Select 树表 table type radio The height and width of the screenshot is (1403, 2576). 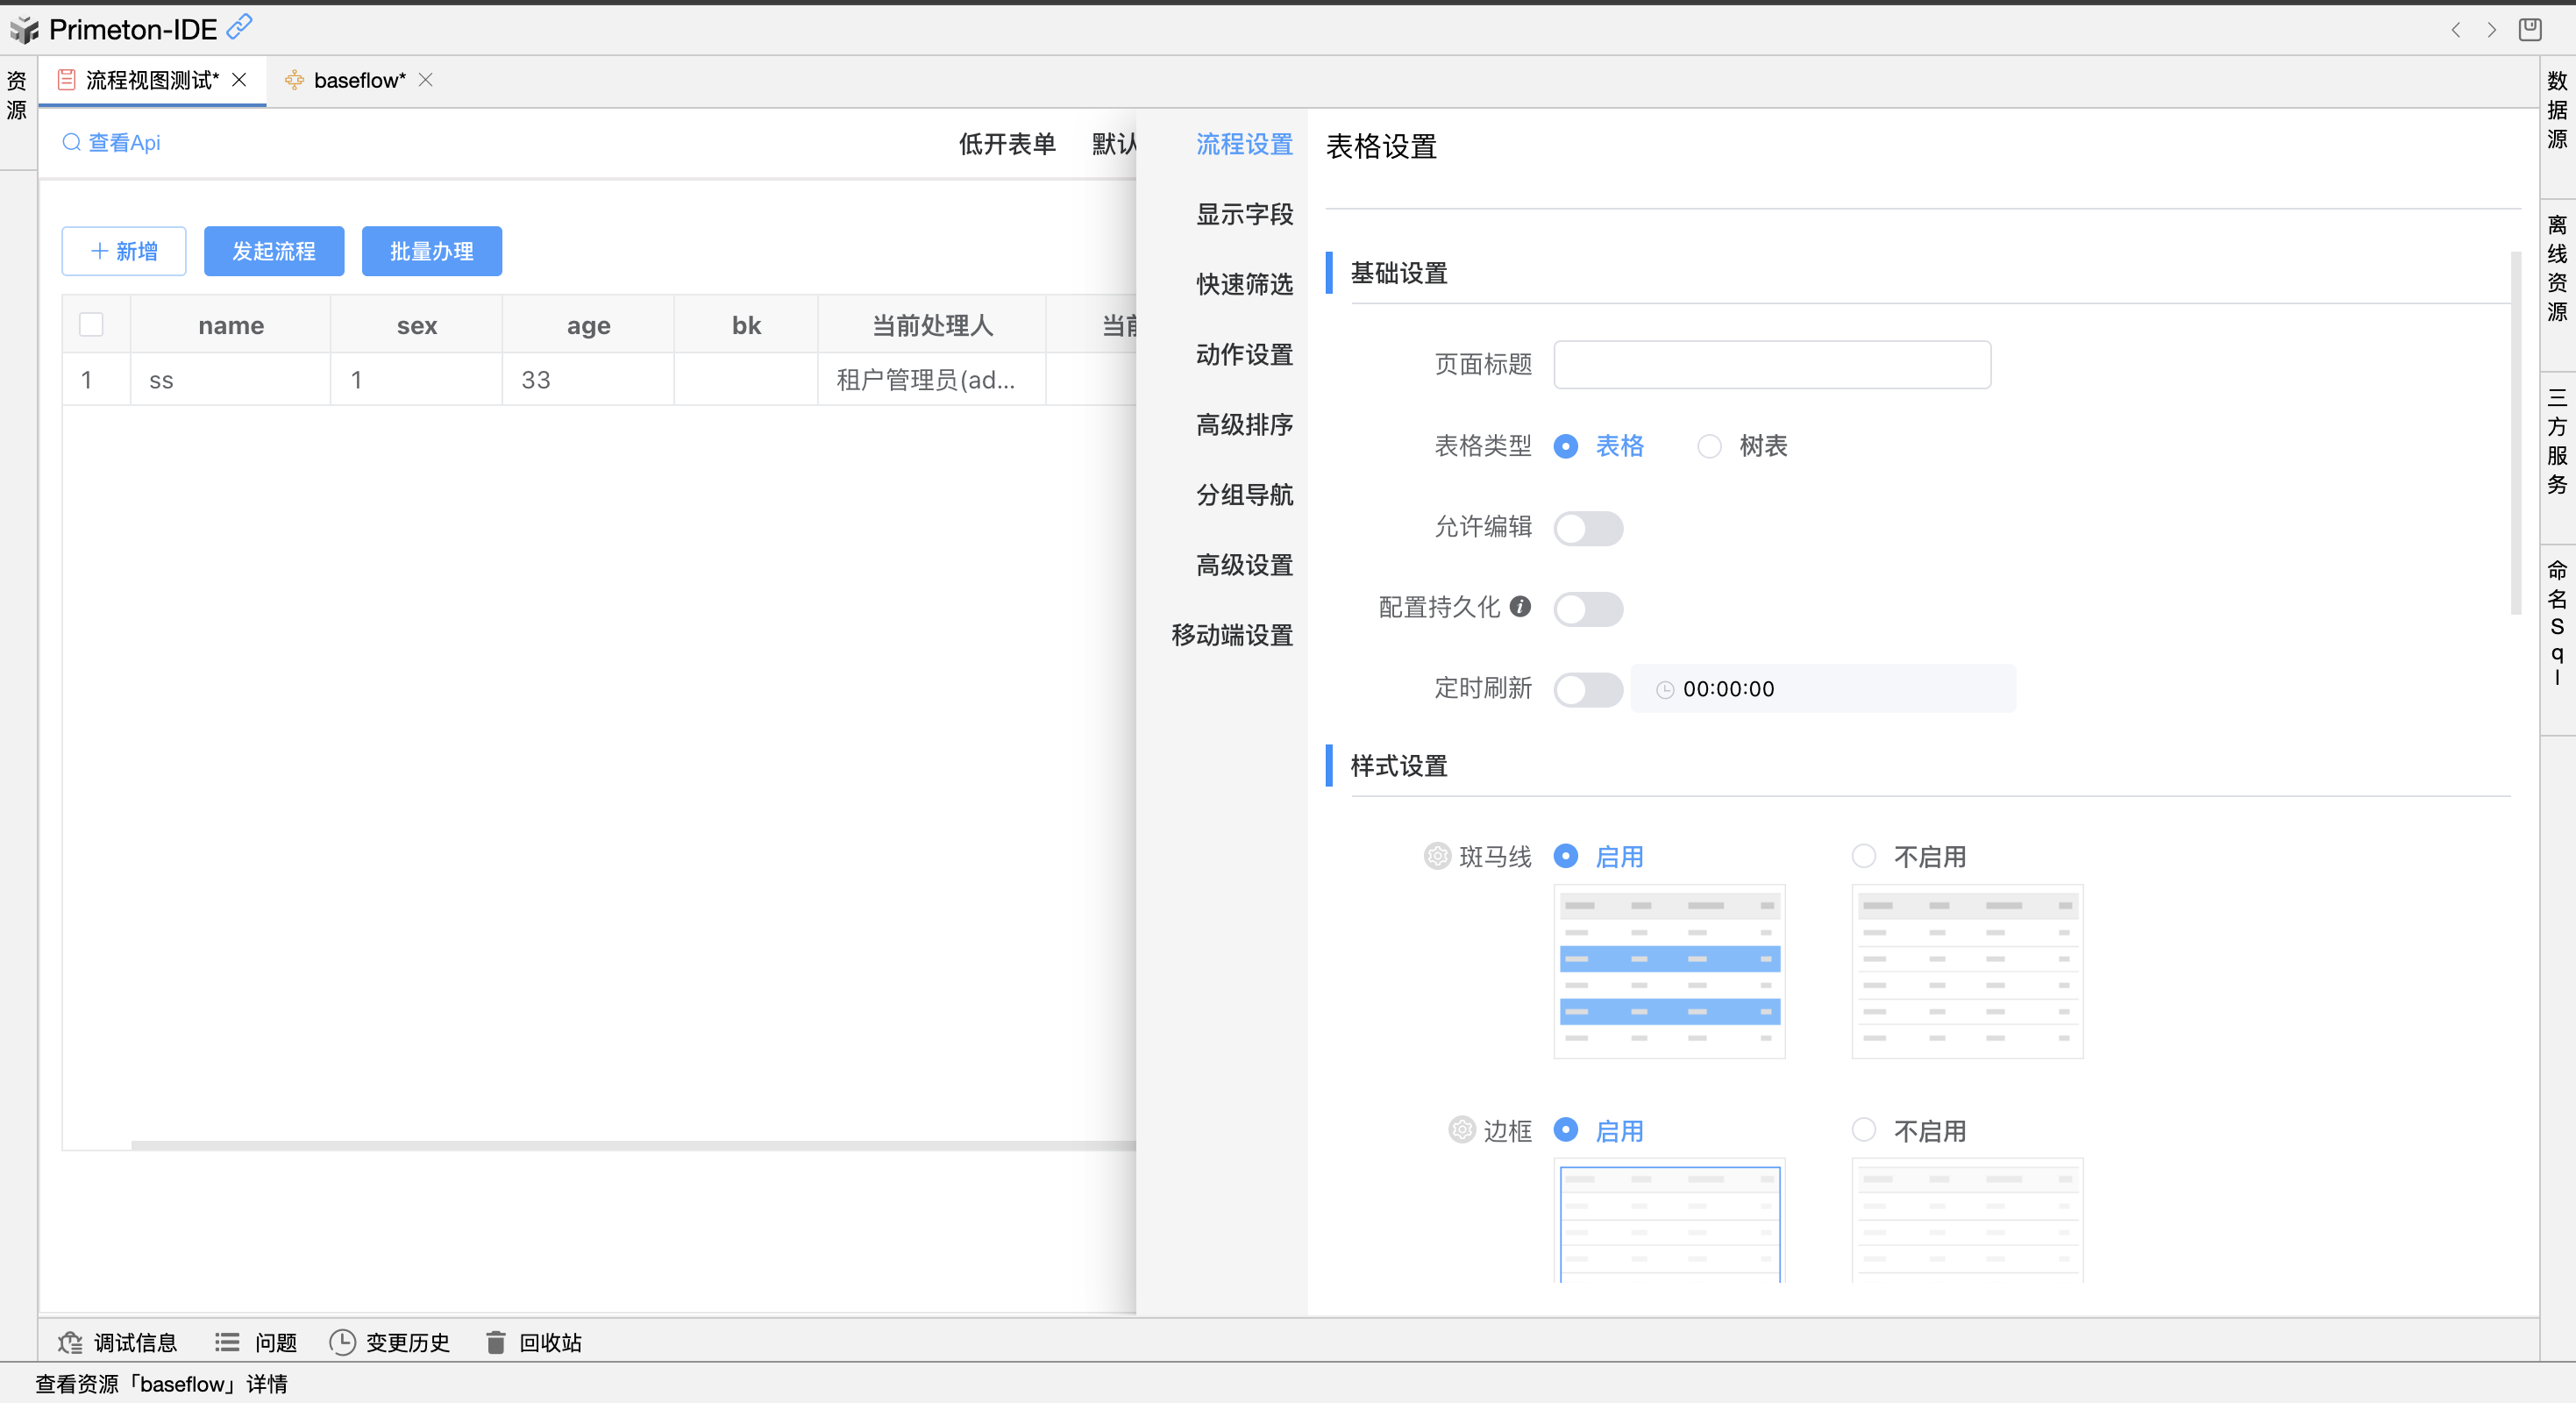(x=1709, y=446)
